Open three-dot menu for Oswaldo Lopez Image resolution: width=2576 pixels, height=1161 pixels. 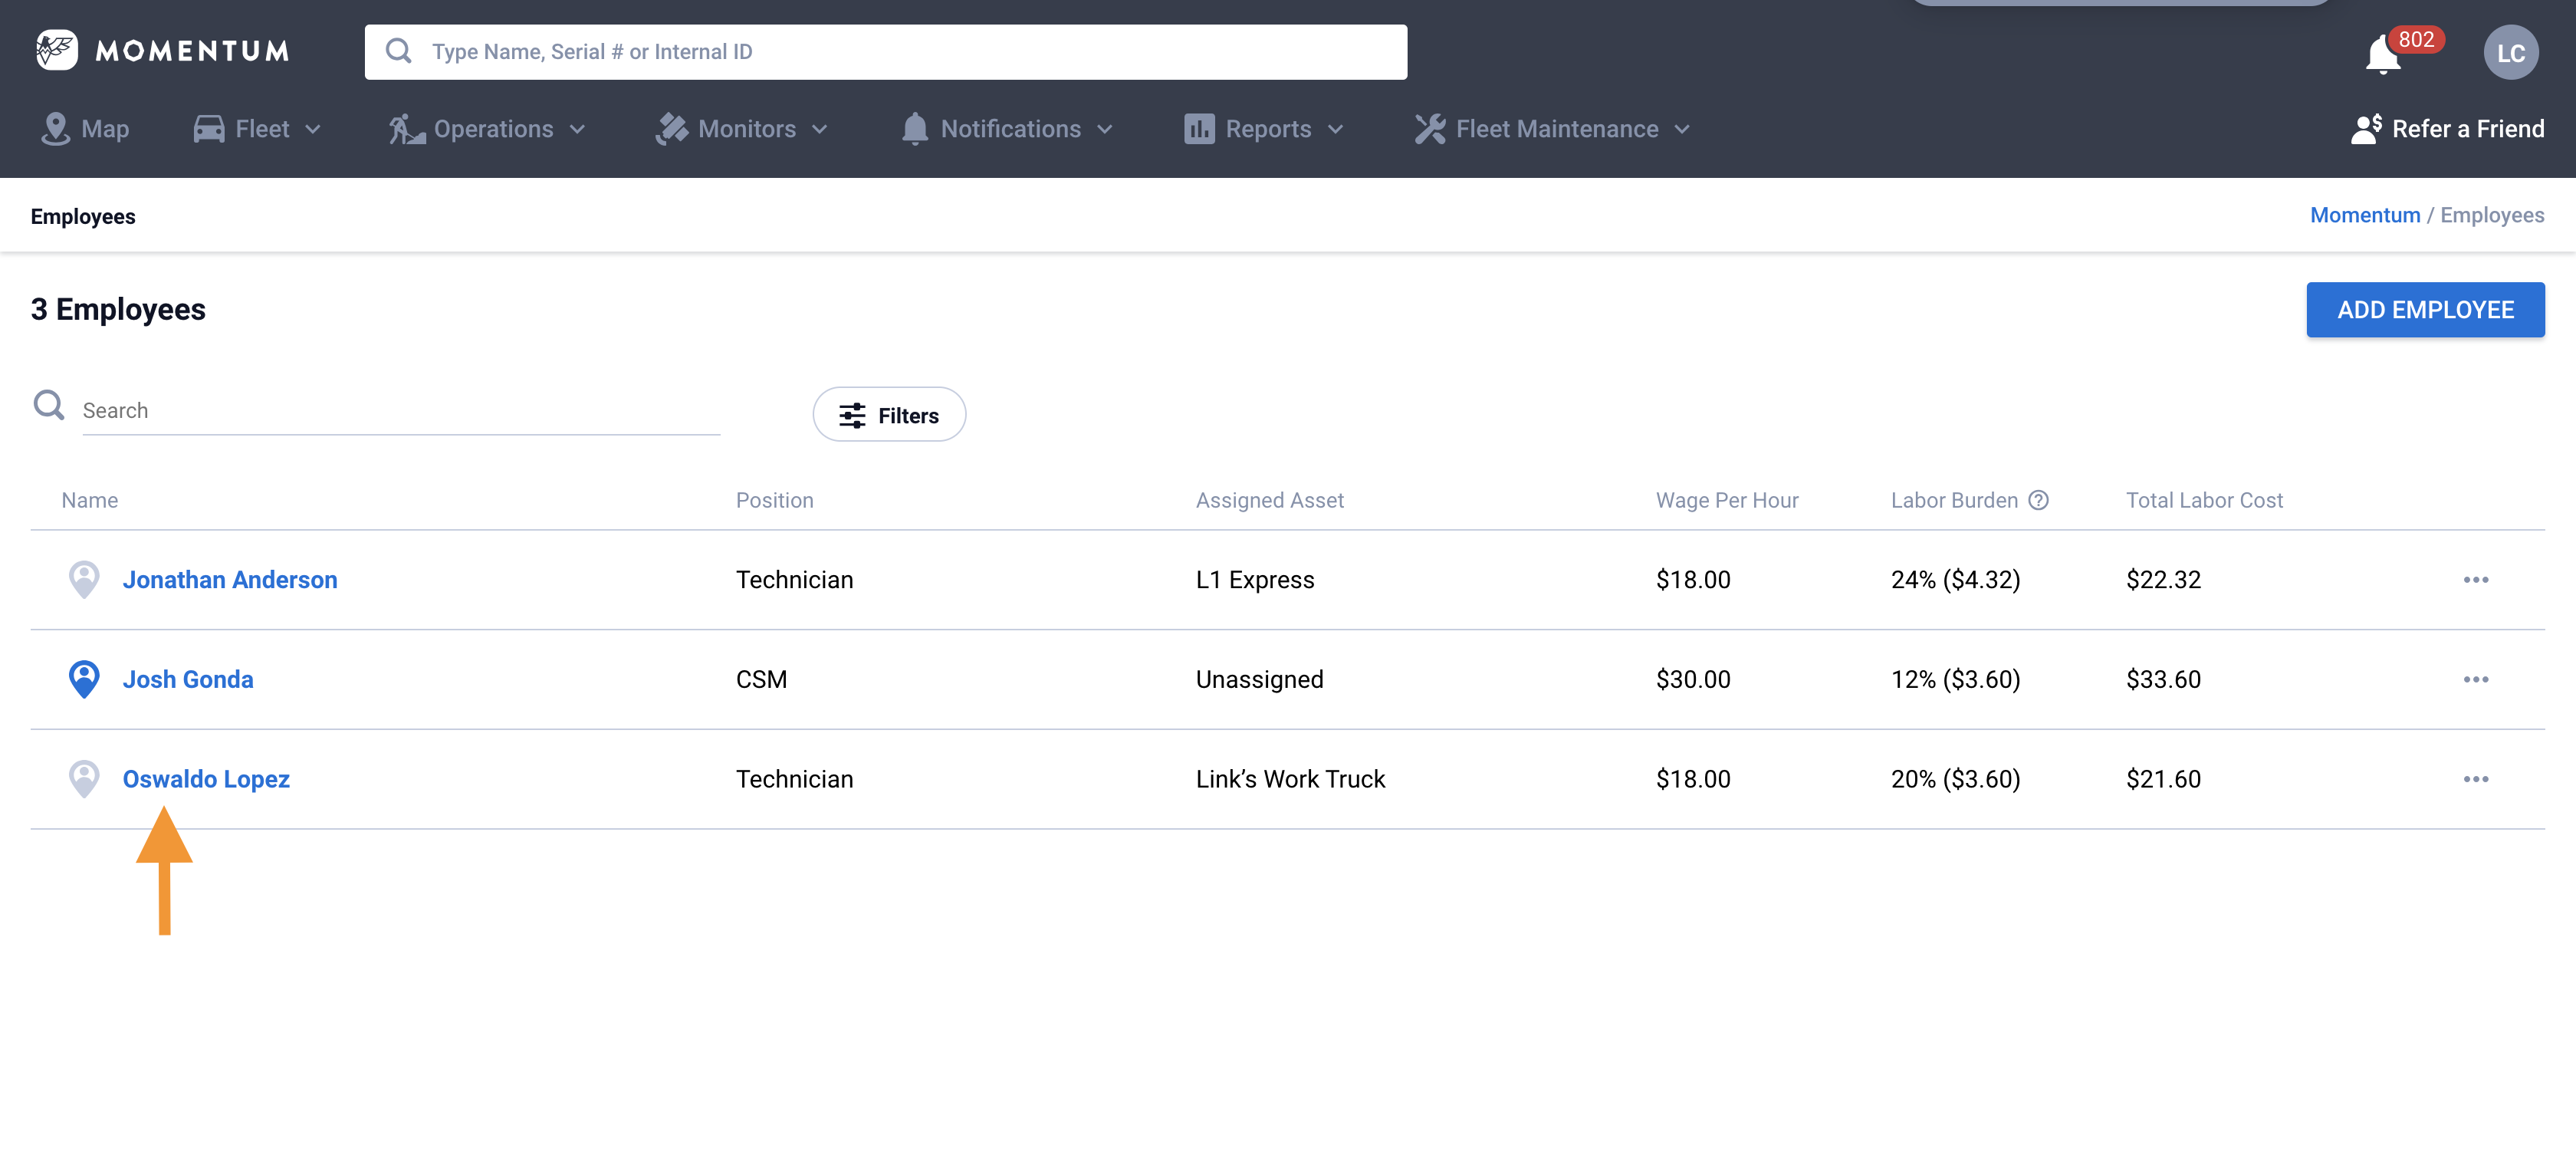click(x=2475, y=779)
